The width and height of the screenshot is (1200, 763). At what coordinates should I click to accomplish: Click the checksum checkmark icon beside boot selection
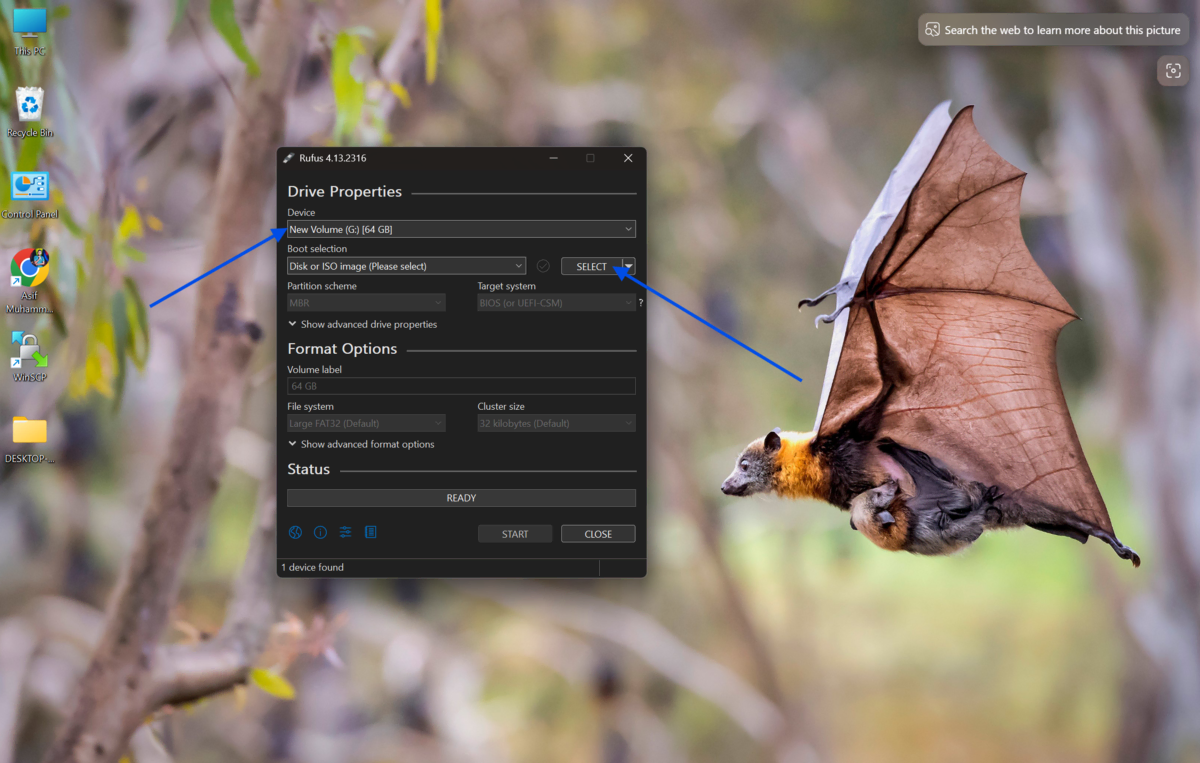(x=543, y=266)
